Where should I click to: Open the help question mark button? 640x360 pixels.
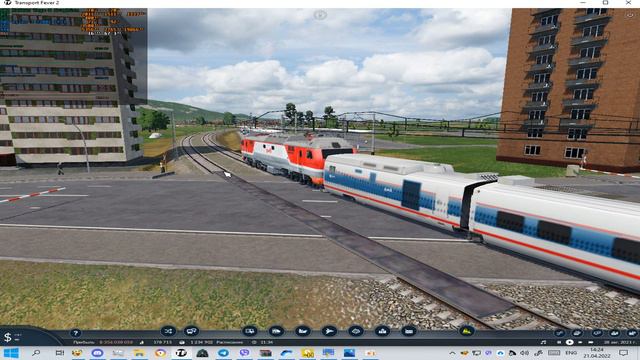[75, 333]
